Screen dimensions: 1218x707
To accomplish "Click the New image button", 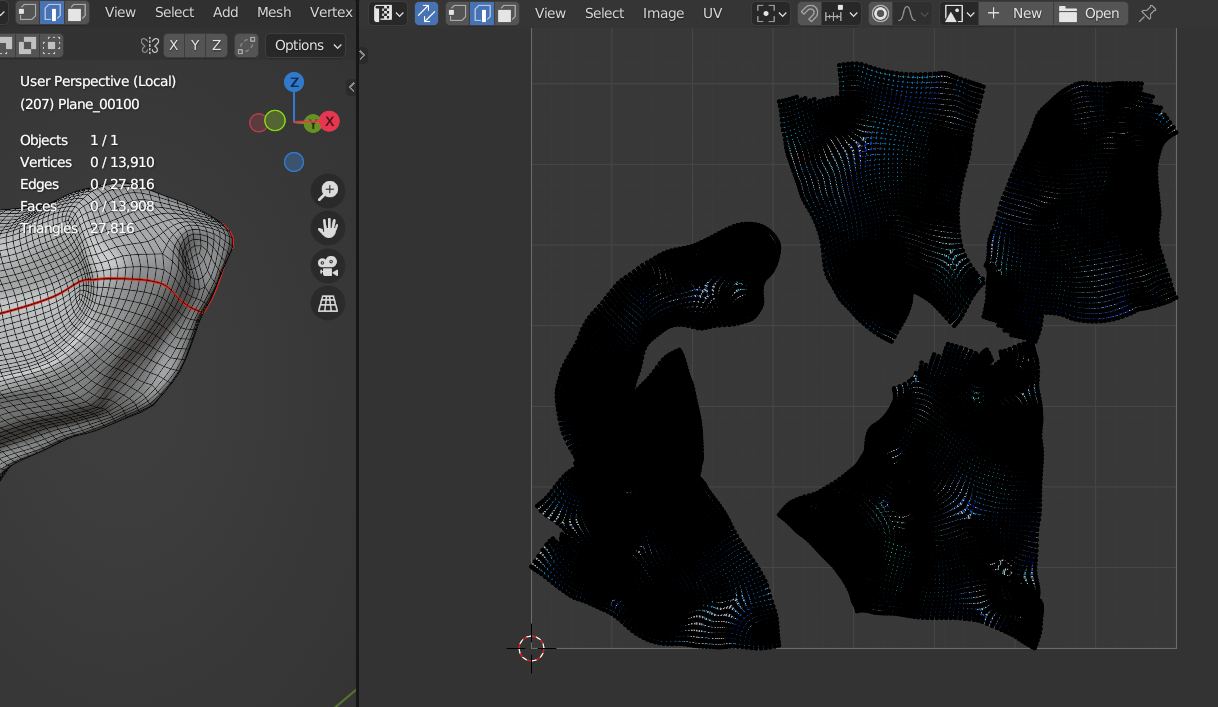I will coord(1015,13).
